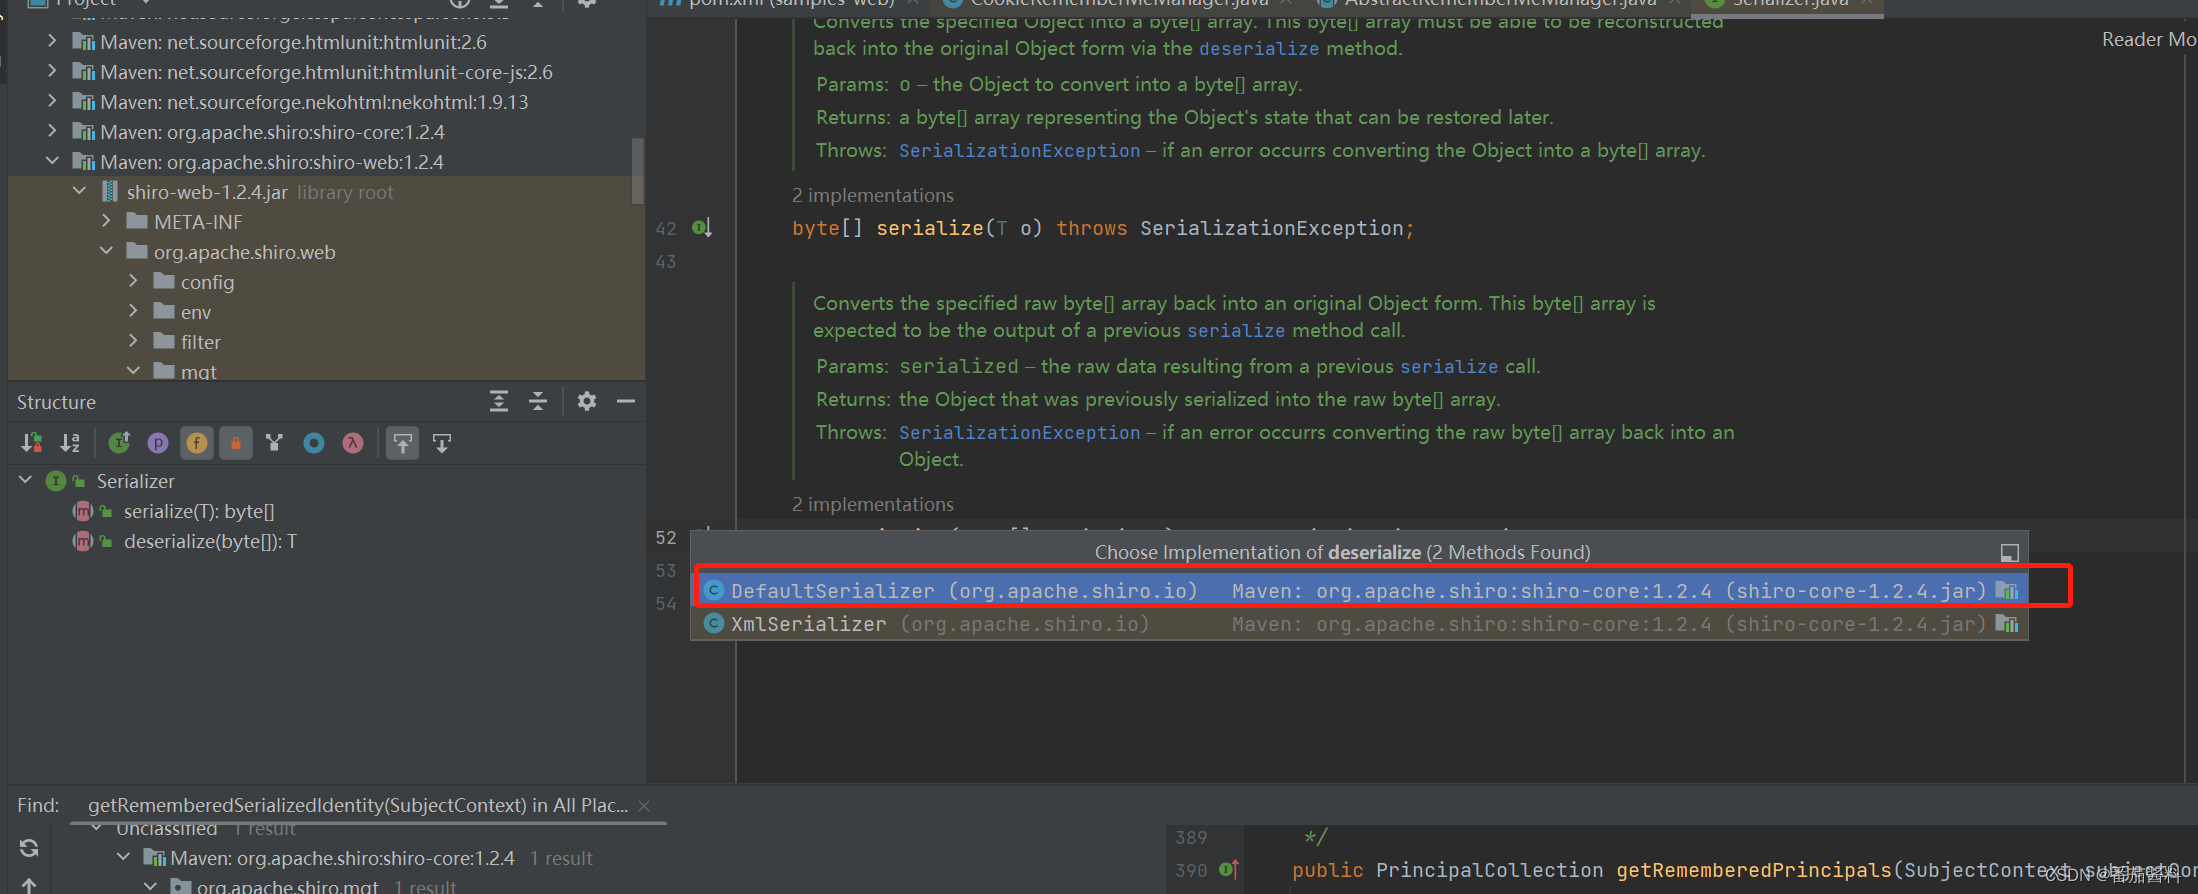The image size is (2198, 894).
Task: Expand Maven htmlunit:2.6 library node
Action: pyautogui.click(x=52, y=41)
